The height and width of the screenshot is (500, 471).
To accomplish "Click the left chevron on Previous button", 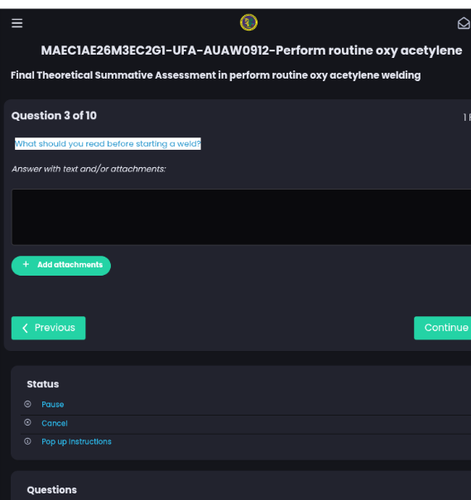I will 25,328.
